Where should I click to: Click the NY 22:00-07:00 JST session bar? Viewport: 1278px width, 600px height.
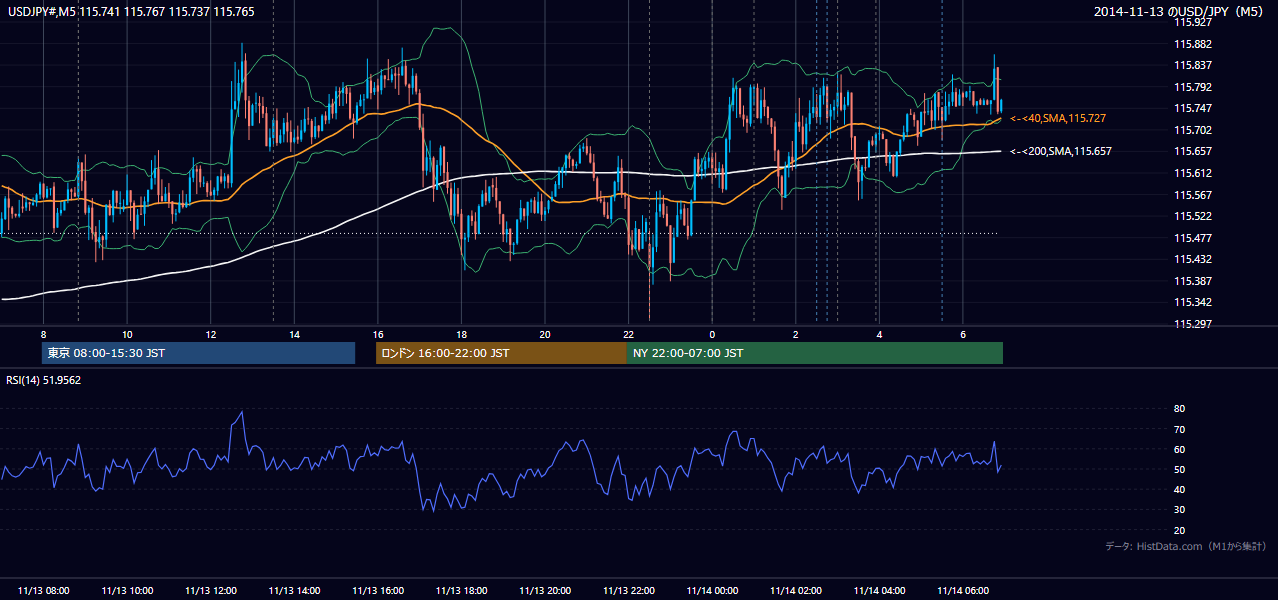click(815, 353)
